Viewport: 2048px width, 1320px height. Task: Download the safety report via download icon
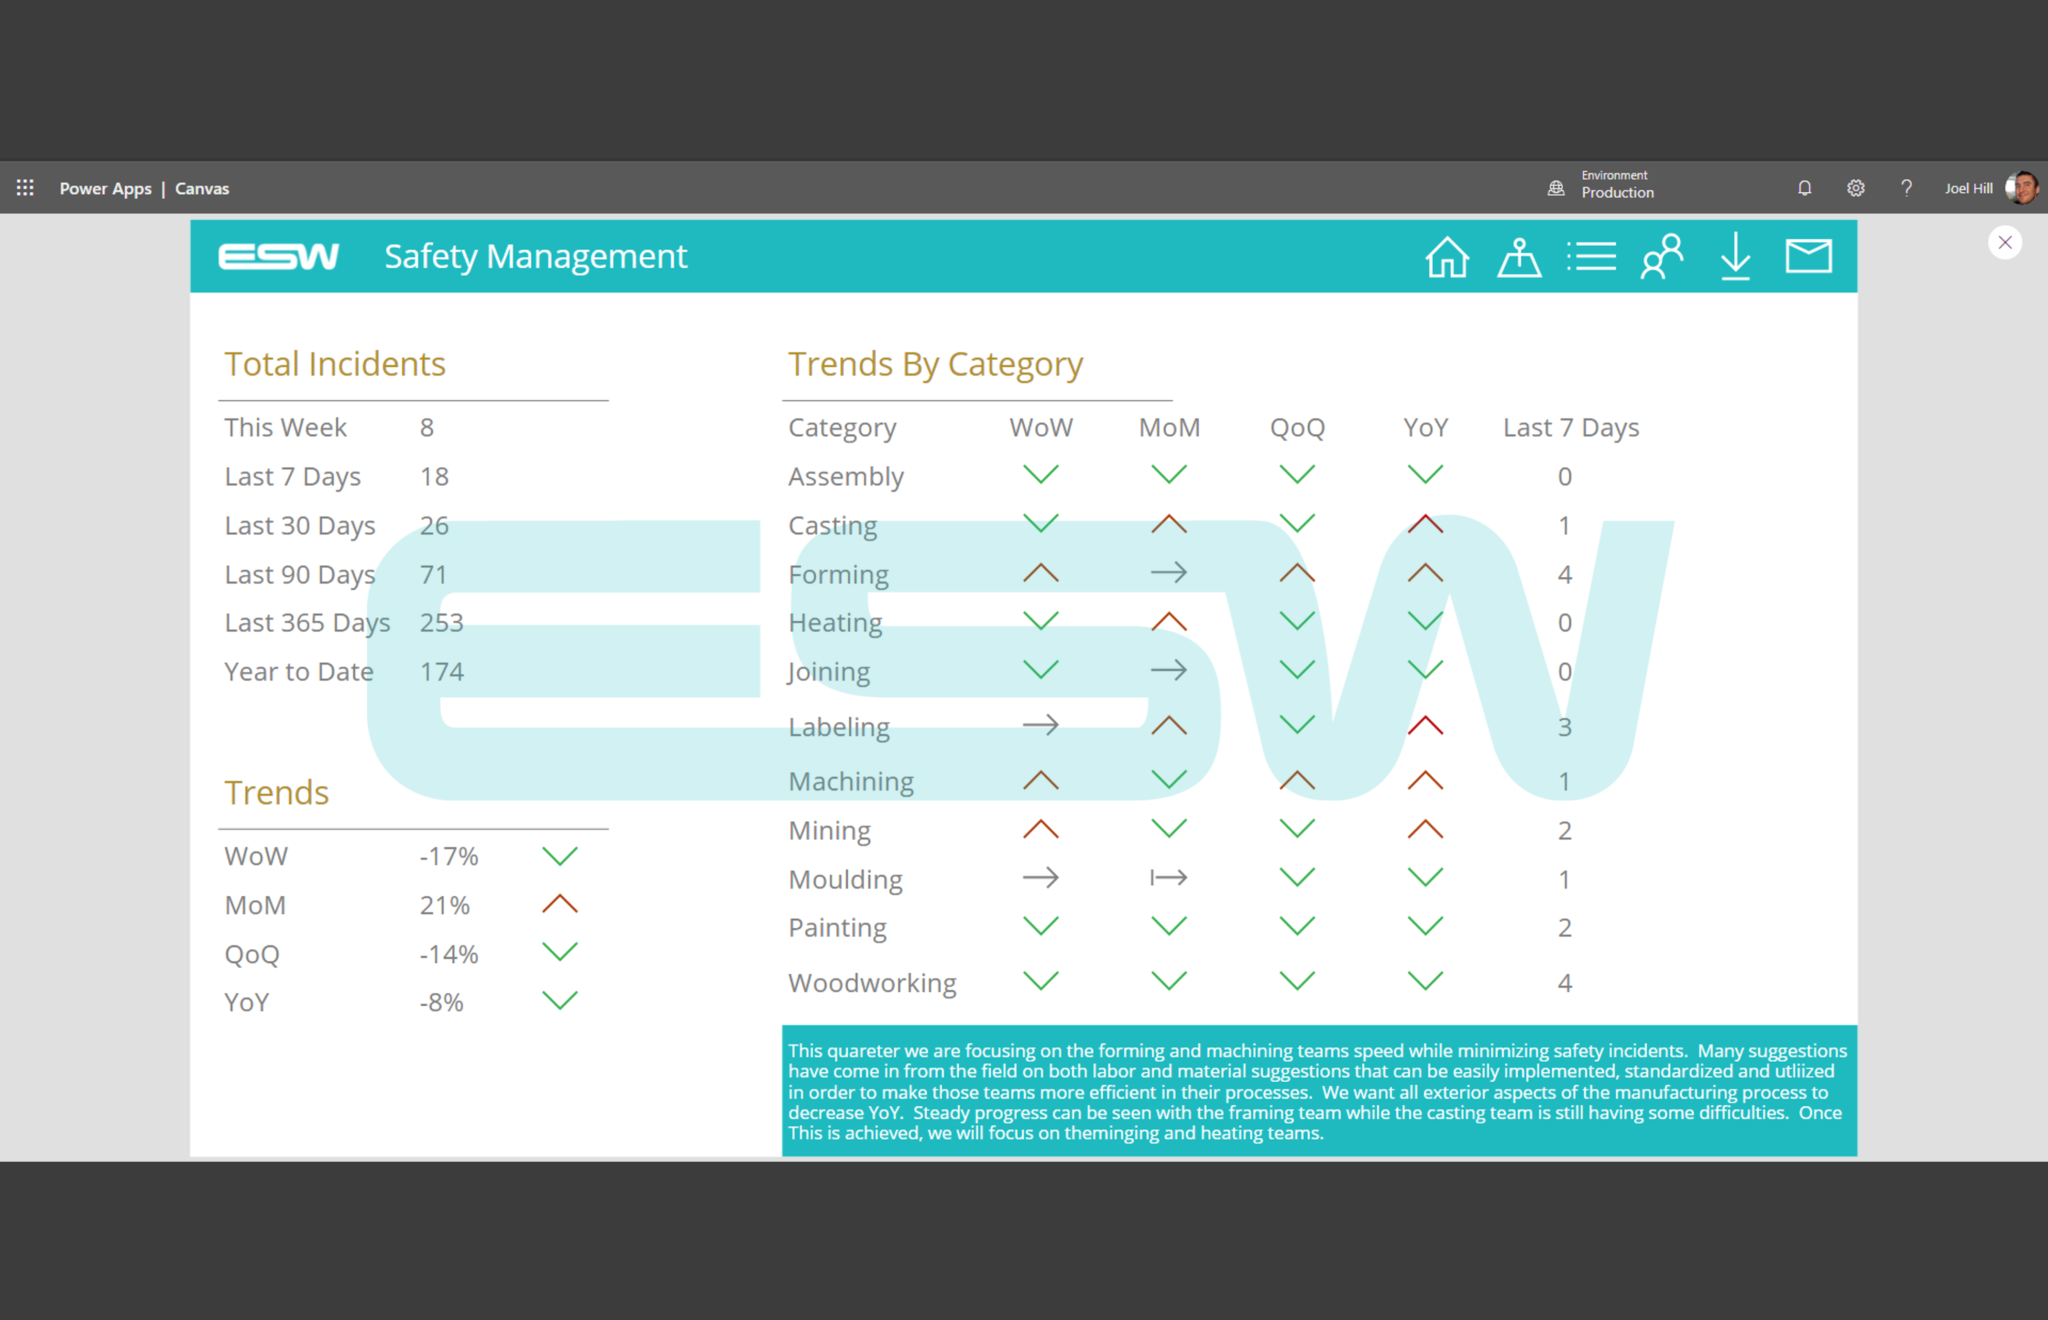(x=1735, y=257)
